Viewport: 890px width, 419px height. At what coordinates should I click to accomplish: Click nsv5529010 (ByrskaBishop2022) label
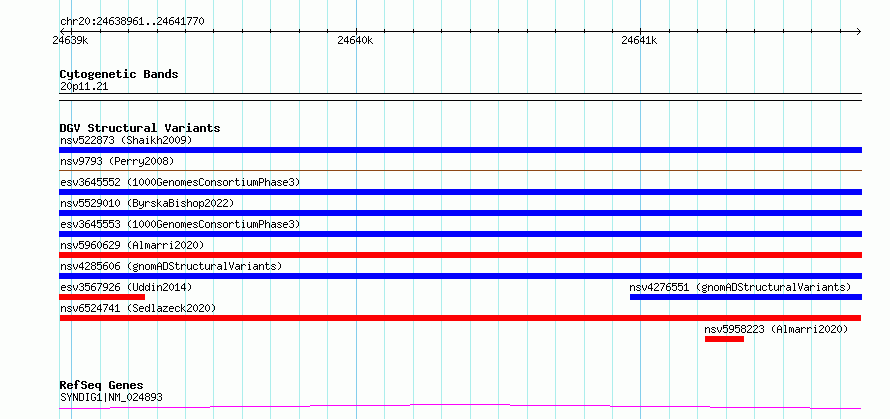click(147, 203)
